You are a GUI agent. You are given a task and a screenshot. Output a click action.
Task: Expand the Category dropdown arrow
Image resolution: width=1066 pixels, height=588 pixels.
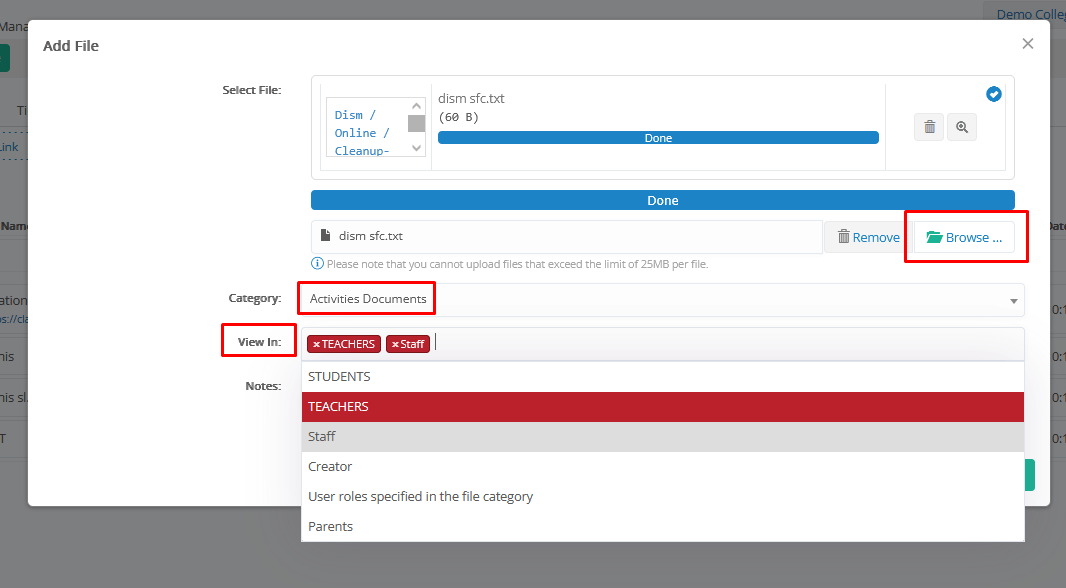1014,300
